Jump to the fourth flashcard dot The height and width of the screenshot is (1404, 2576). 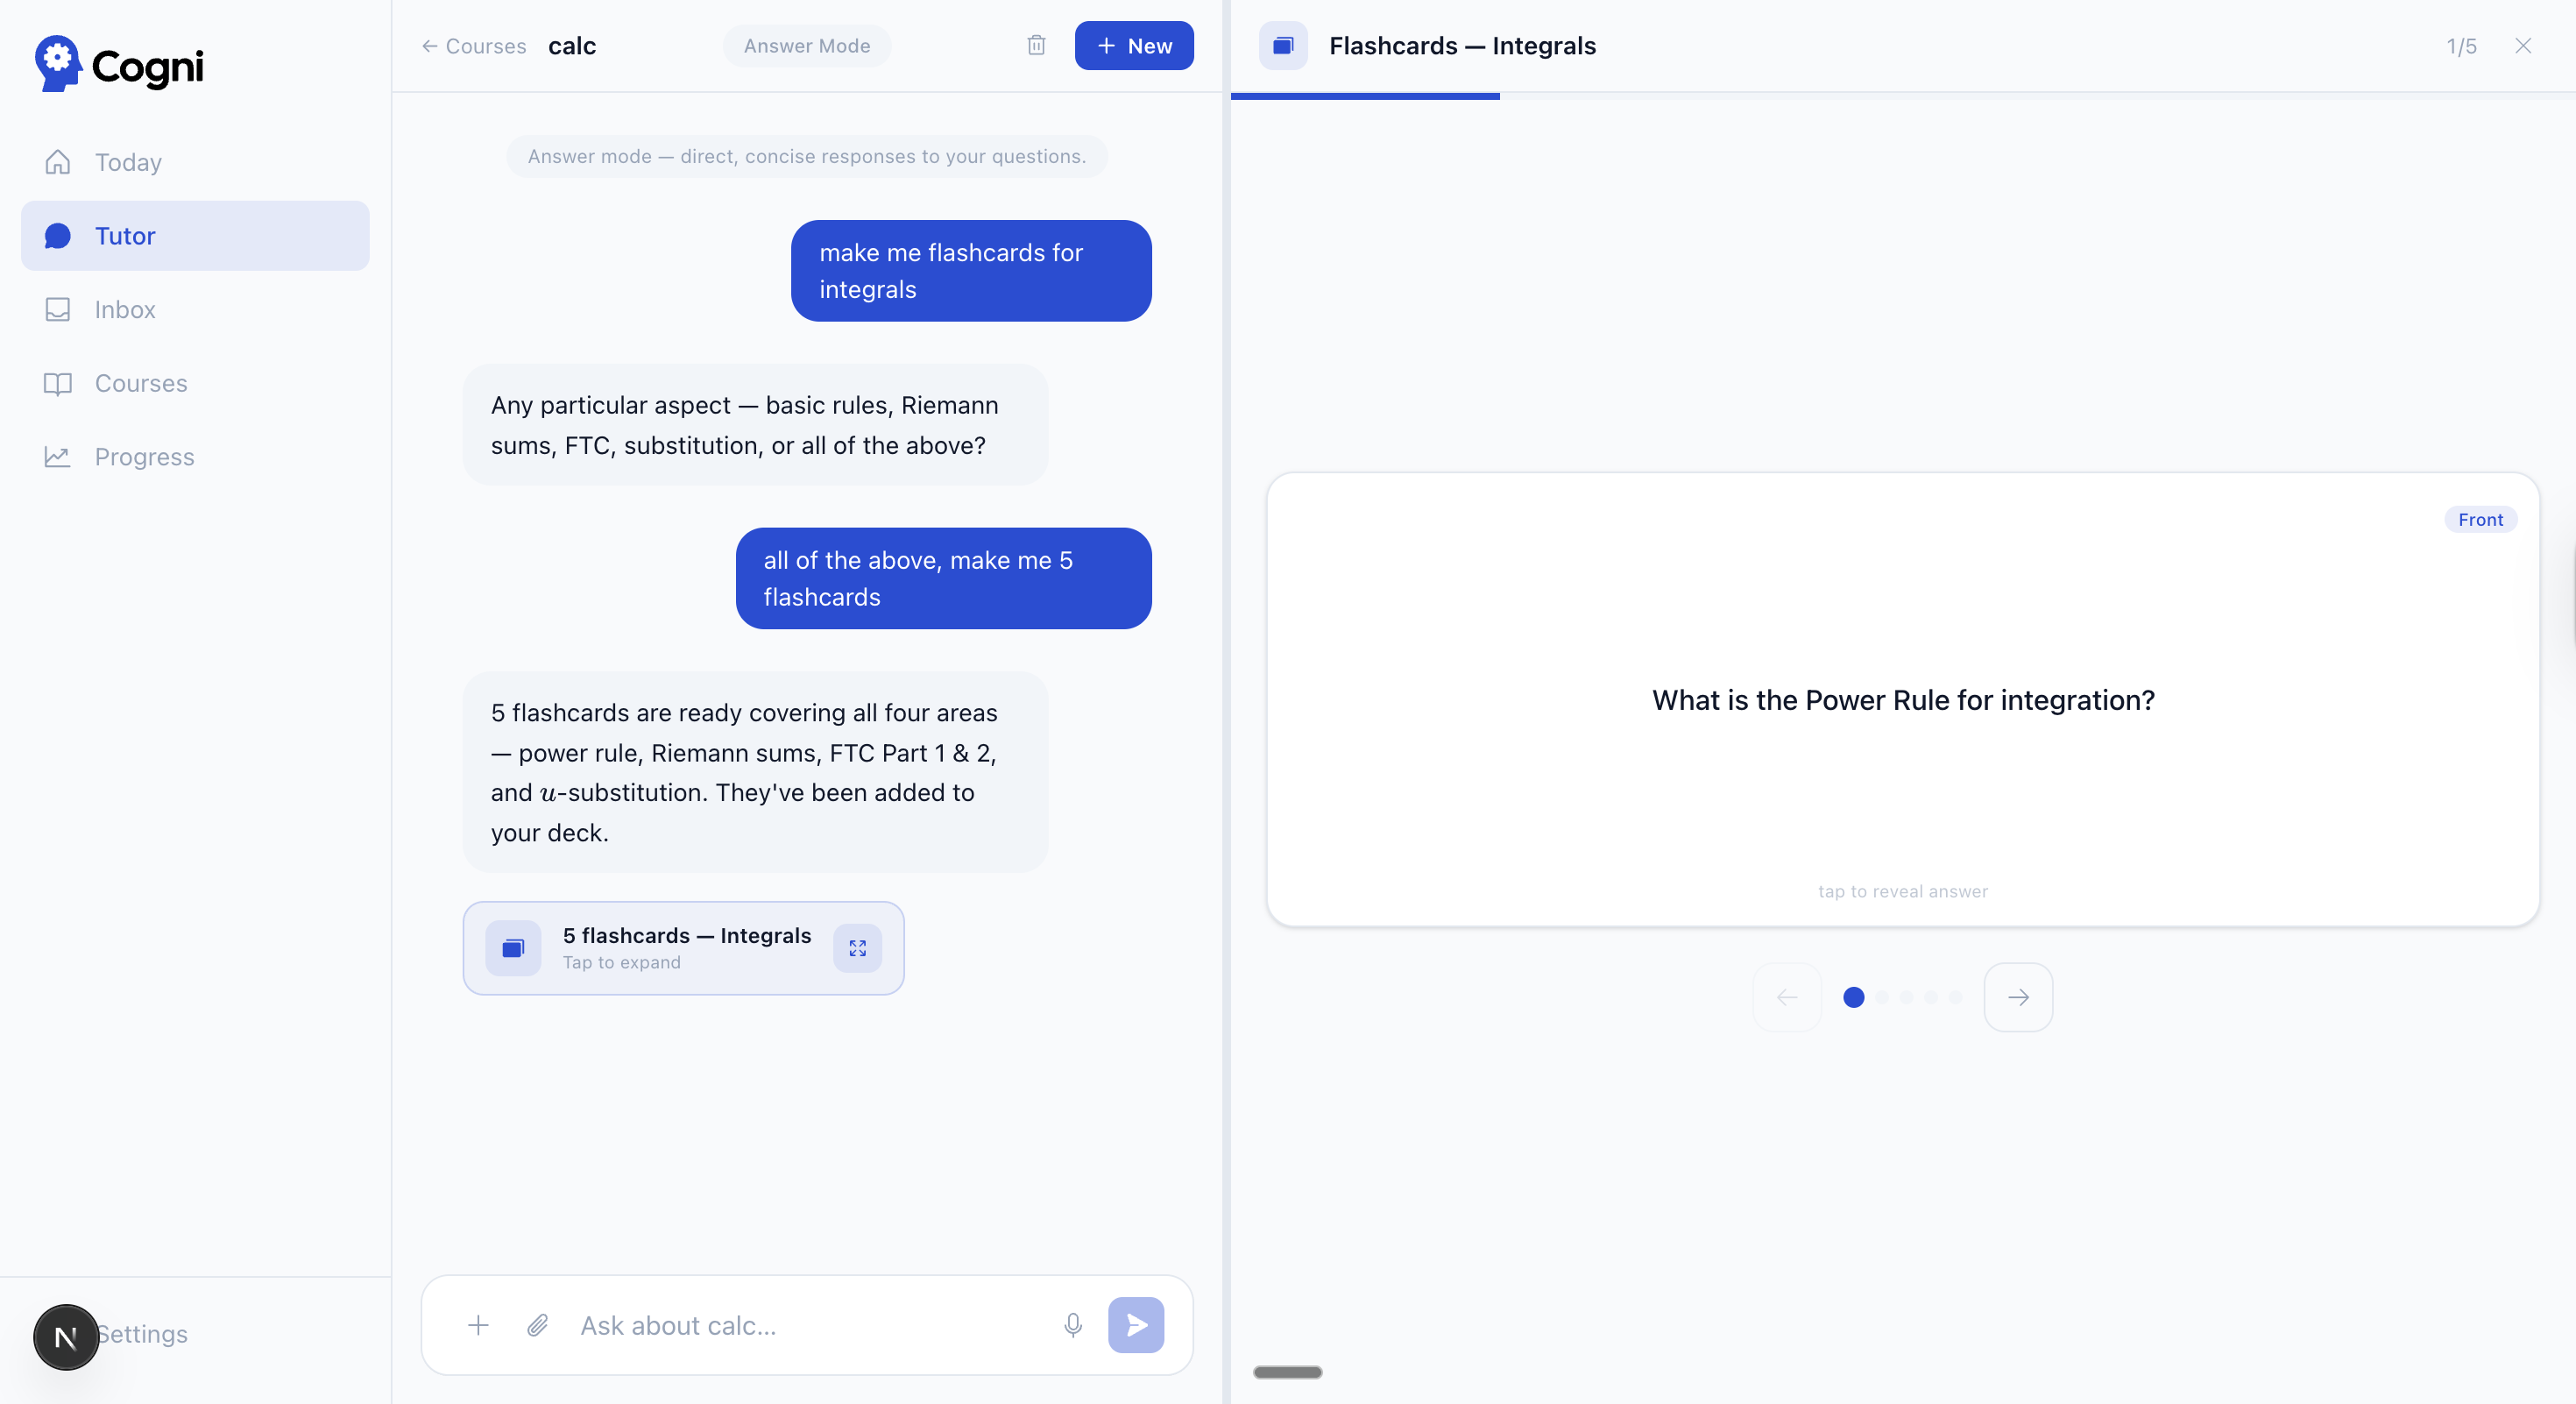(1931, 997)
